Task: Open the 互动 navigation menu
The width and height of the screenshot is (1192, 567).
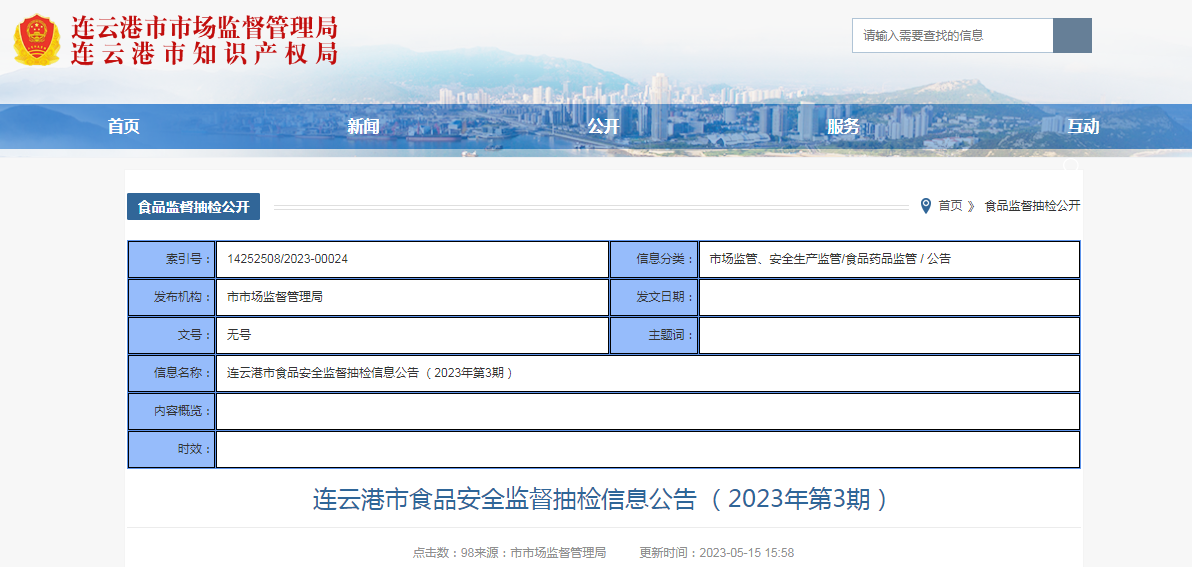Action: point(1083,127)
